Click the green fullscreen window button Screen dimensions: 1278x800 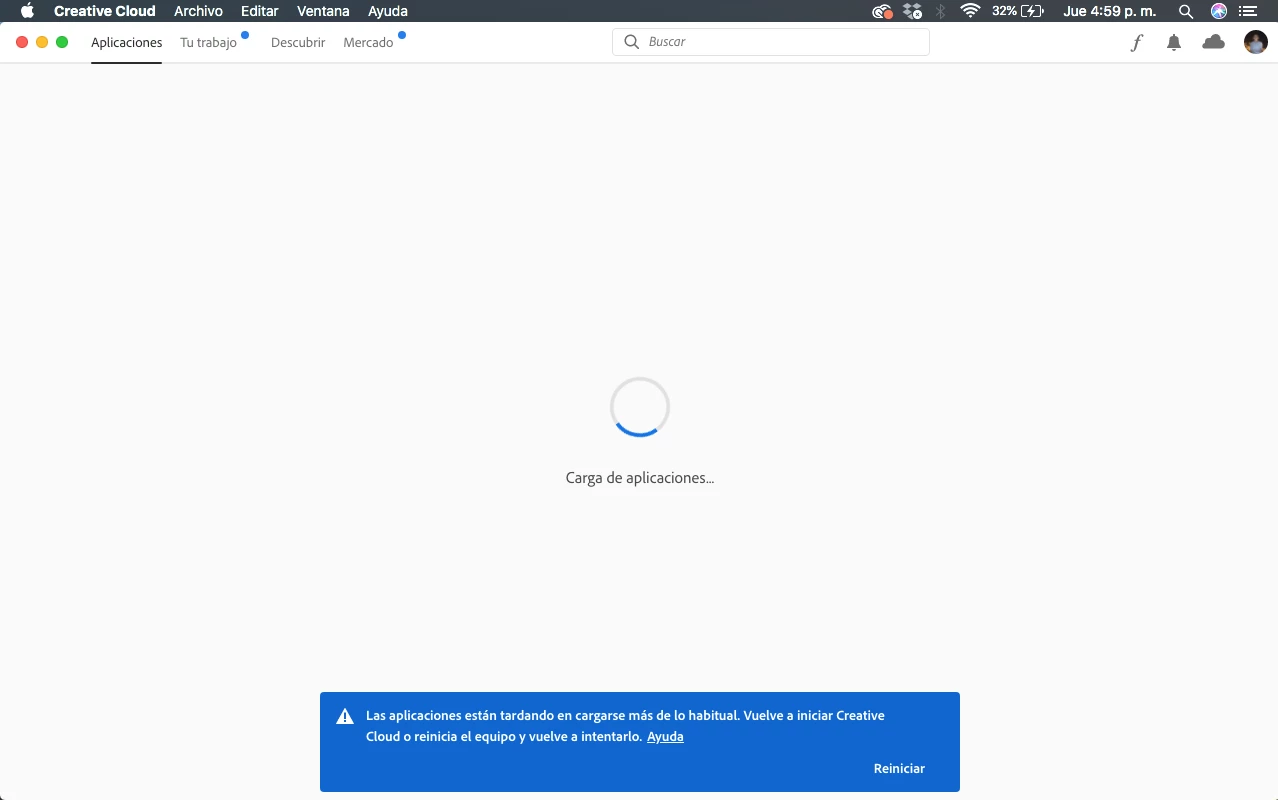pyautogui.click(x=62, y=42)
